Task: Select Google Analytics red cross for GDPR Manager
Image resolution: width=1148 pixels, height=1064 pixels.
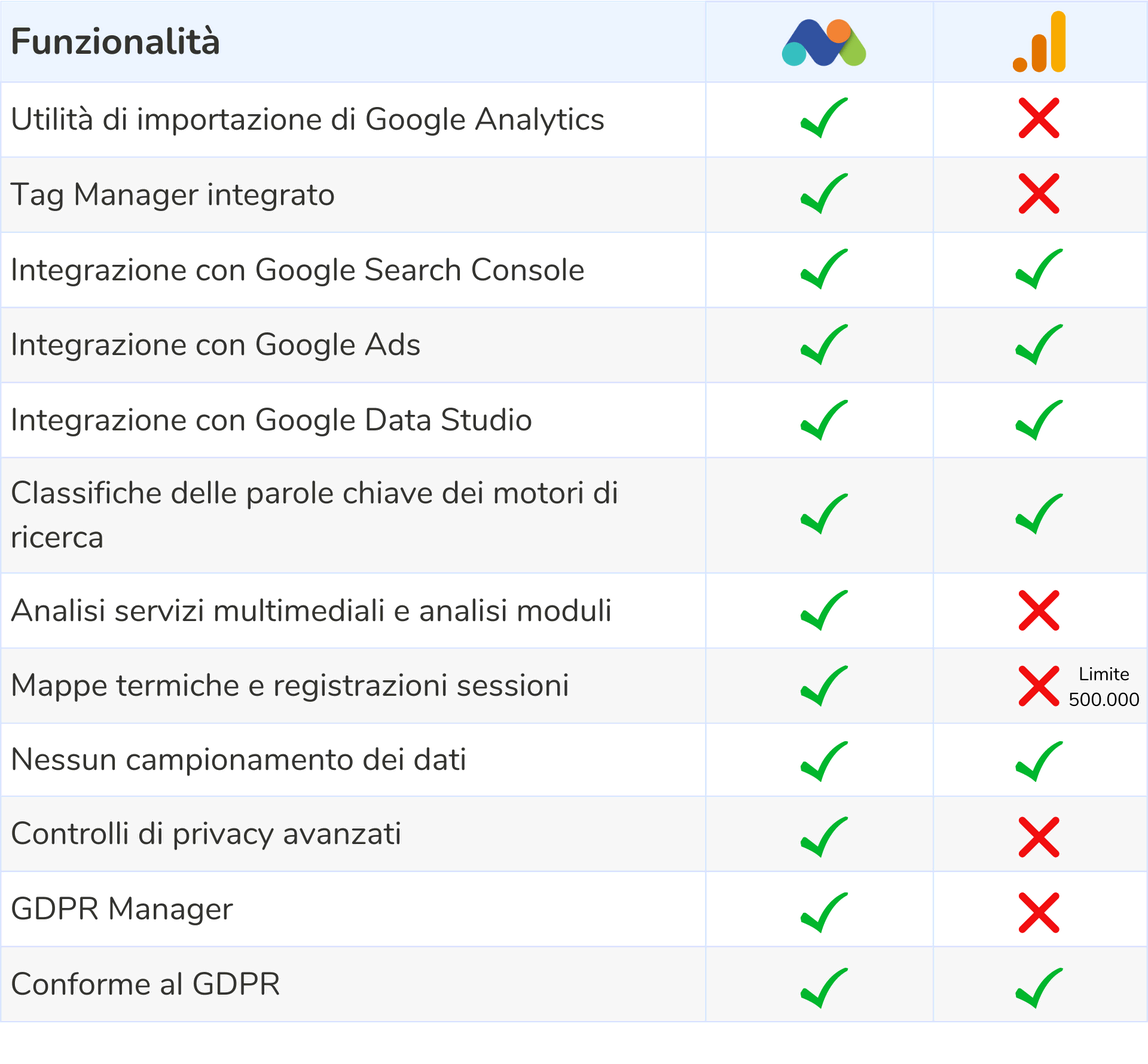Action: tap(1039, 912)
